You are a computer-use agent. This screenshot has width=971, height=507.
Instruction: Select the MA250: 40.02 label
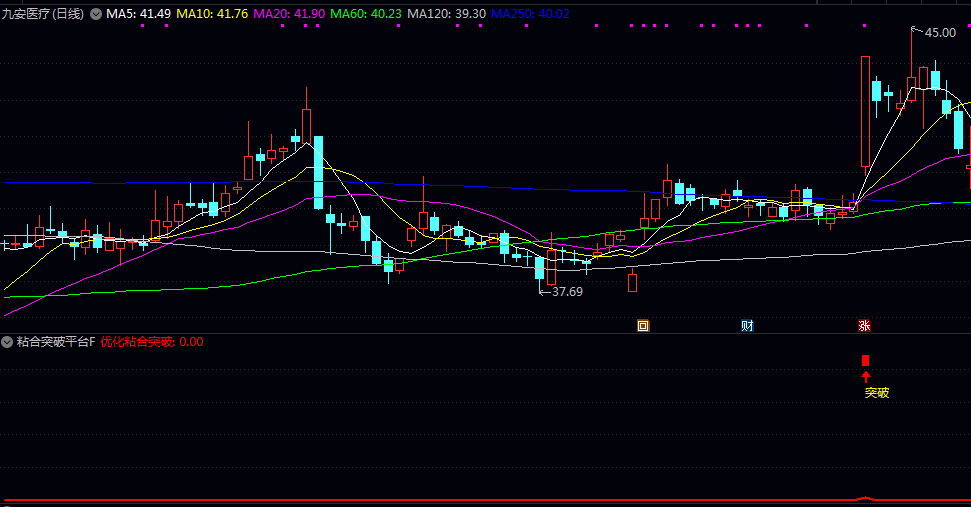tap(530, 14)
